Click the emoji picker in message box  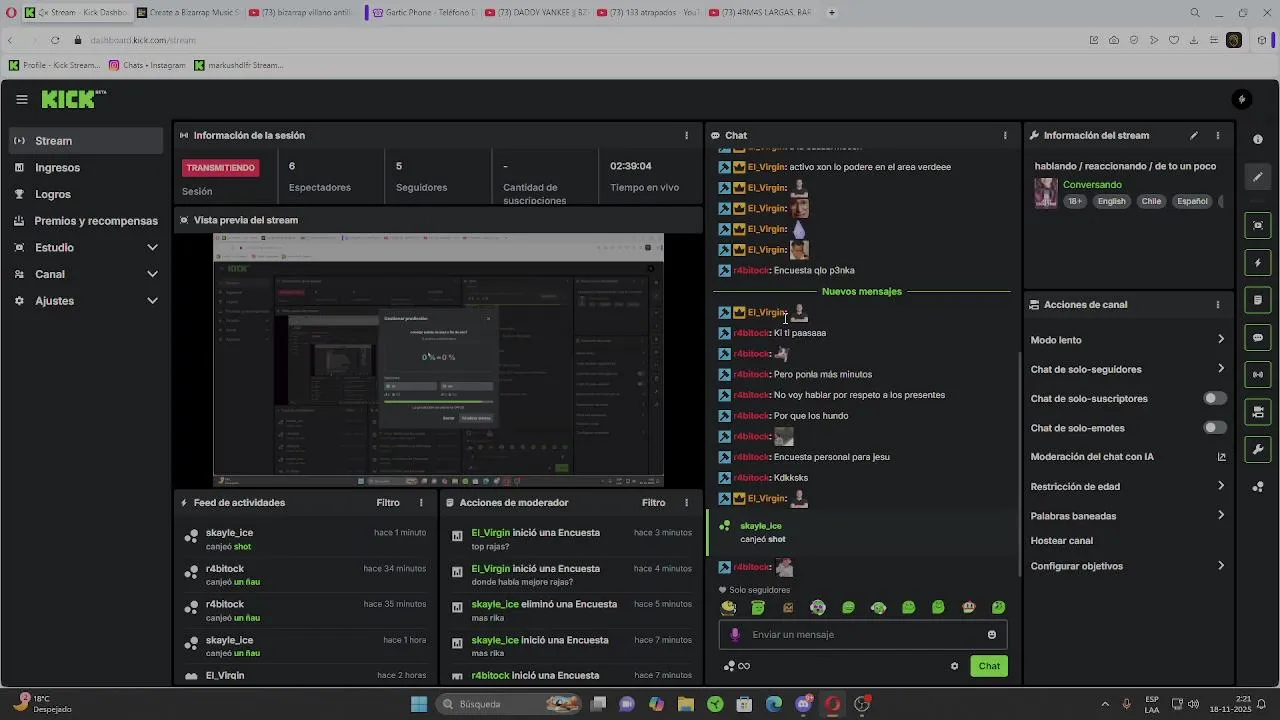pos(992,635)
